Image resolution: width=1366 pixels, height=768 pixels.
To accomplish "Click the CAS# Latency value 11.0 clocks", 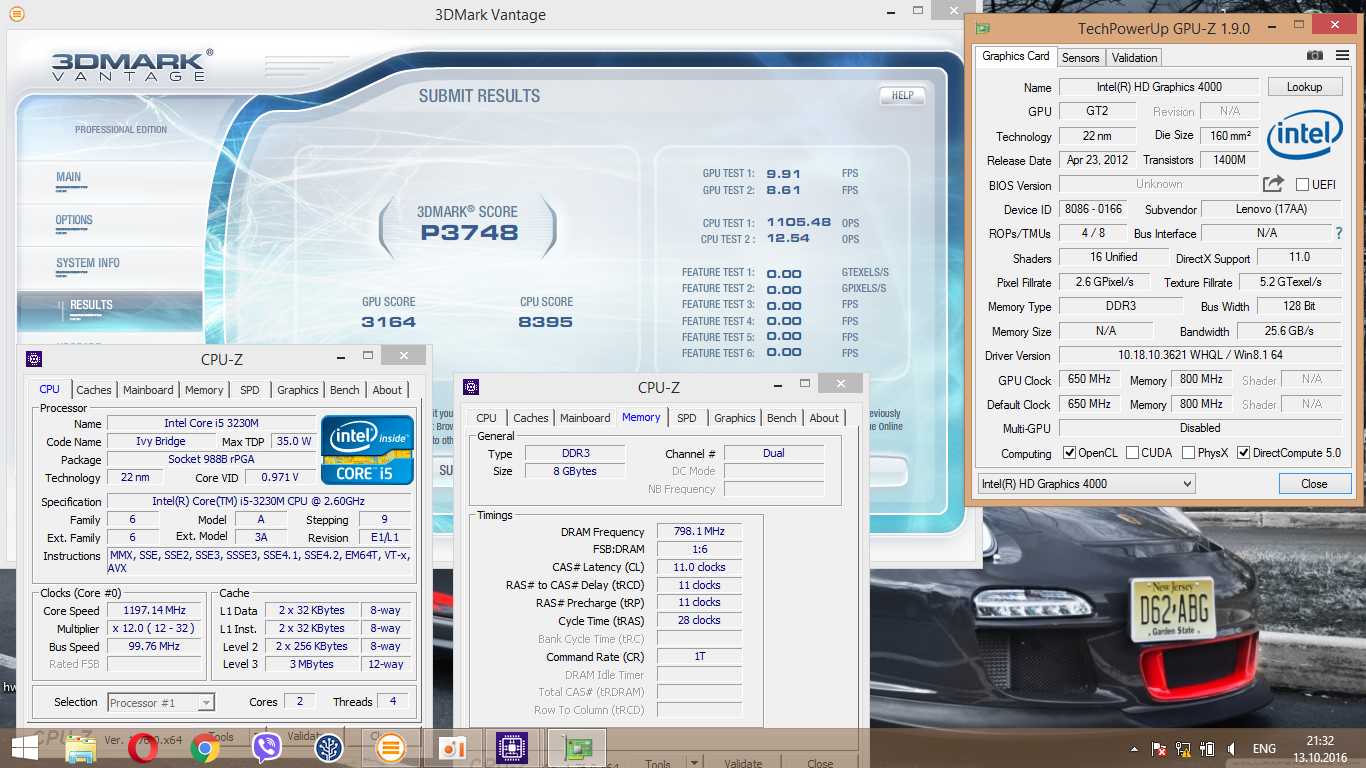I will pos(699,567).
